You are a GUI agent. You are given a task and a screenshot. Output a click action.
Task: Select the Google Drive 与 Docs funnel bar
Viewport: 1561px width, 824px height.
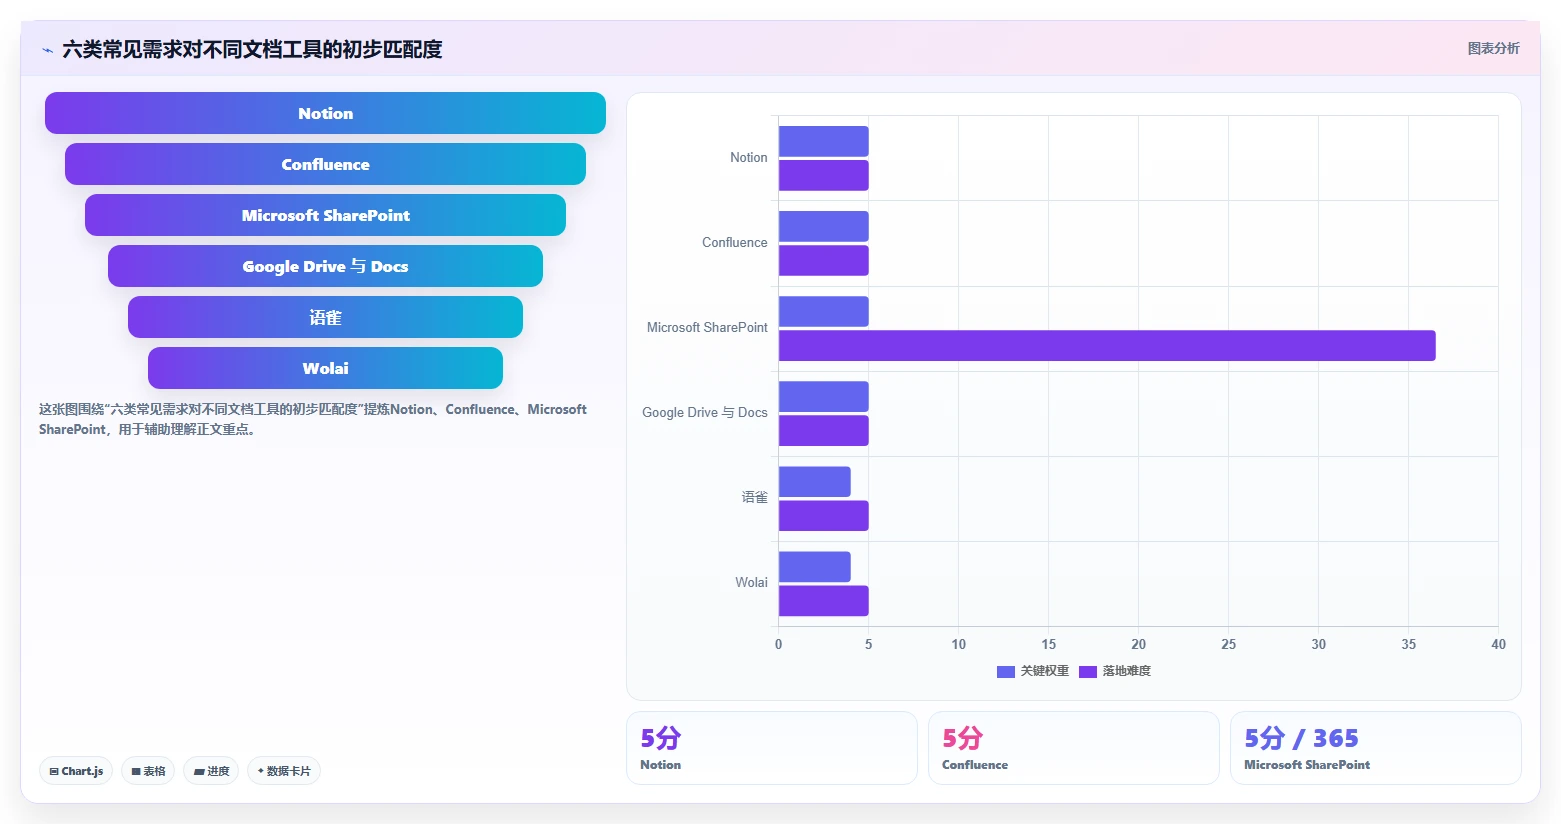pyautogui.click(x=325, y=266)
